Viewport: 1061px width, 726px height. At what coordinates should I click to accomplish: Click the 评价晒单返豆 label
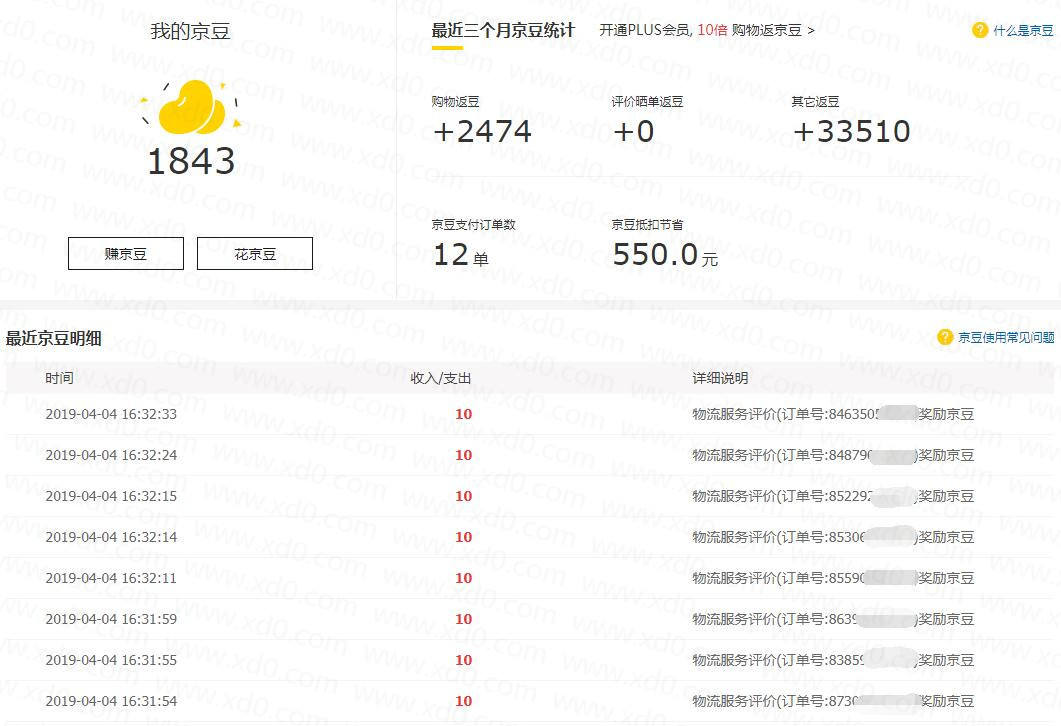click(647, 101)
